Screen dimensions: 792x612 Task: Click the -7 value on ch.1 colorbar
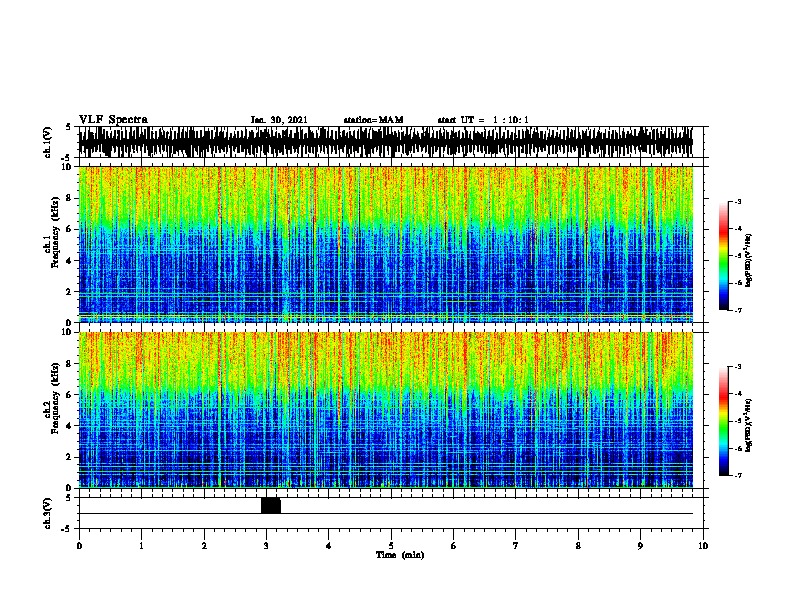[737, 310]
